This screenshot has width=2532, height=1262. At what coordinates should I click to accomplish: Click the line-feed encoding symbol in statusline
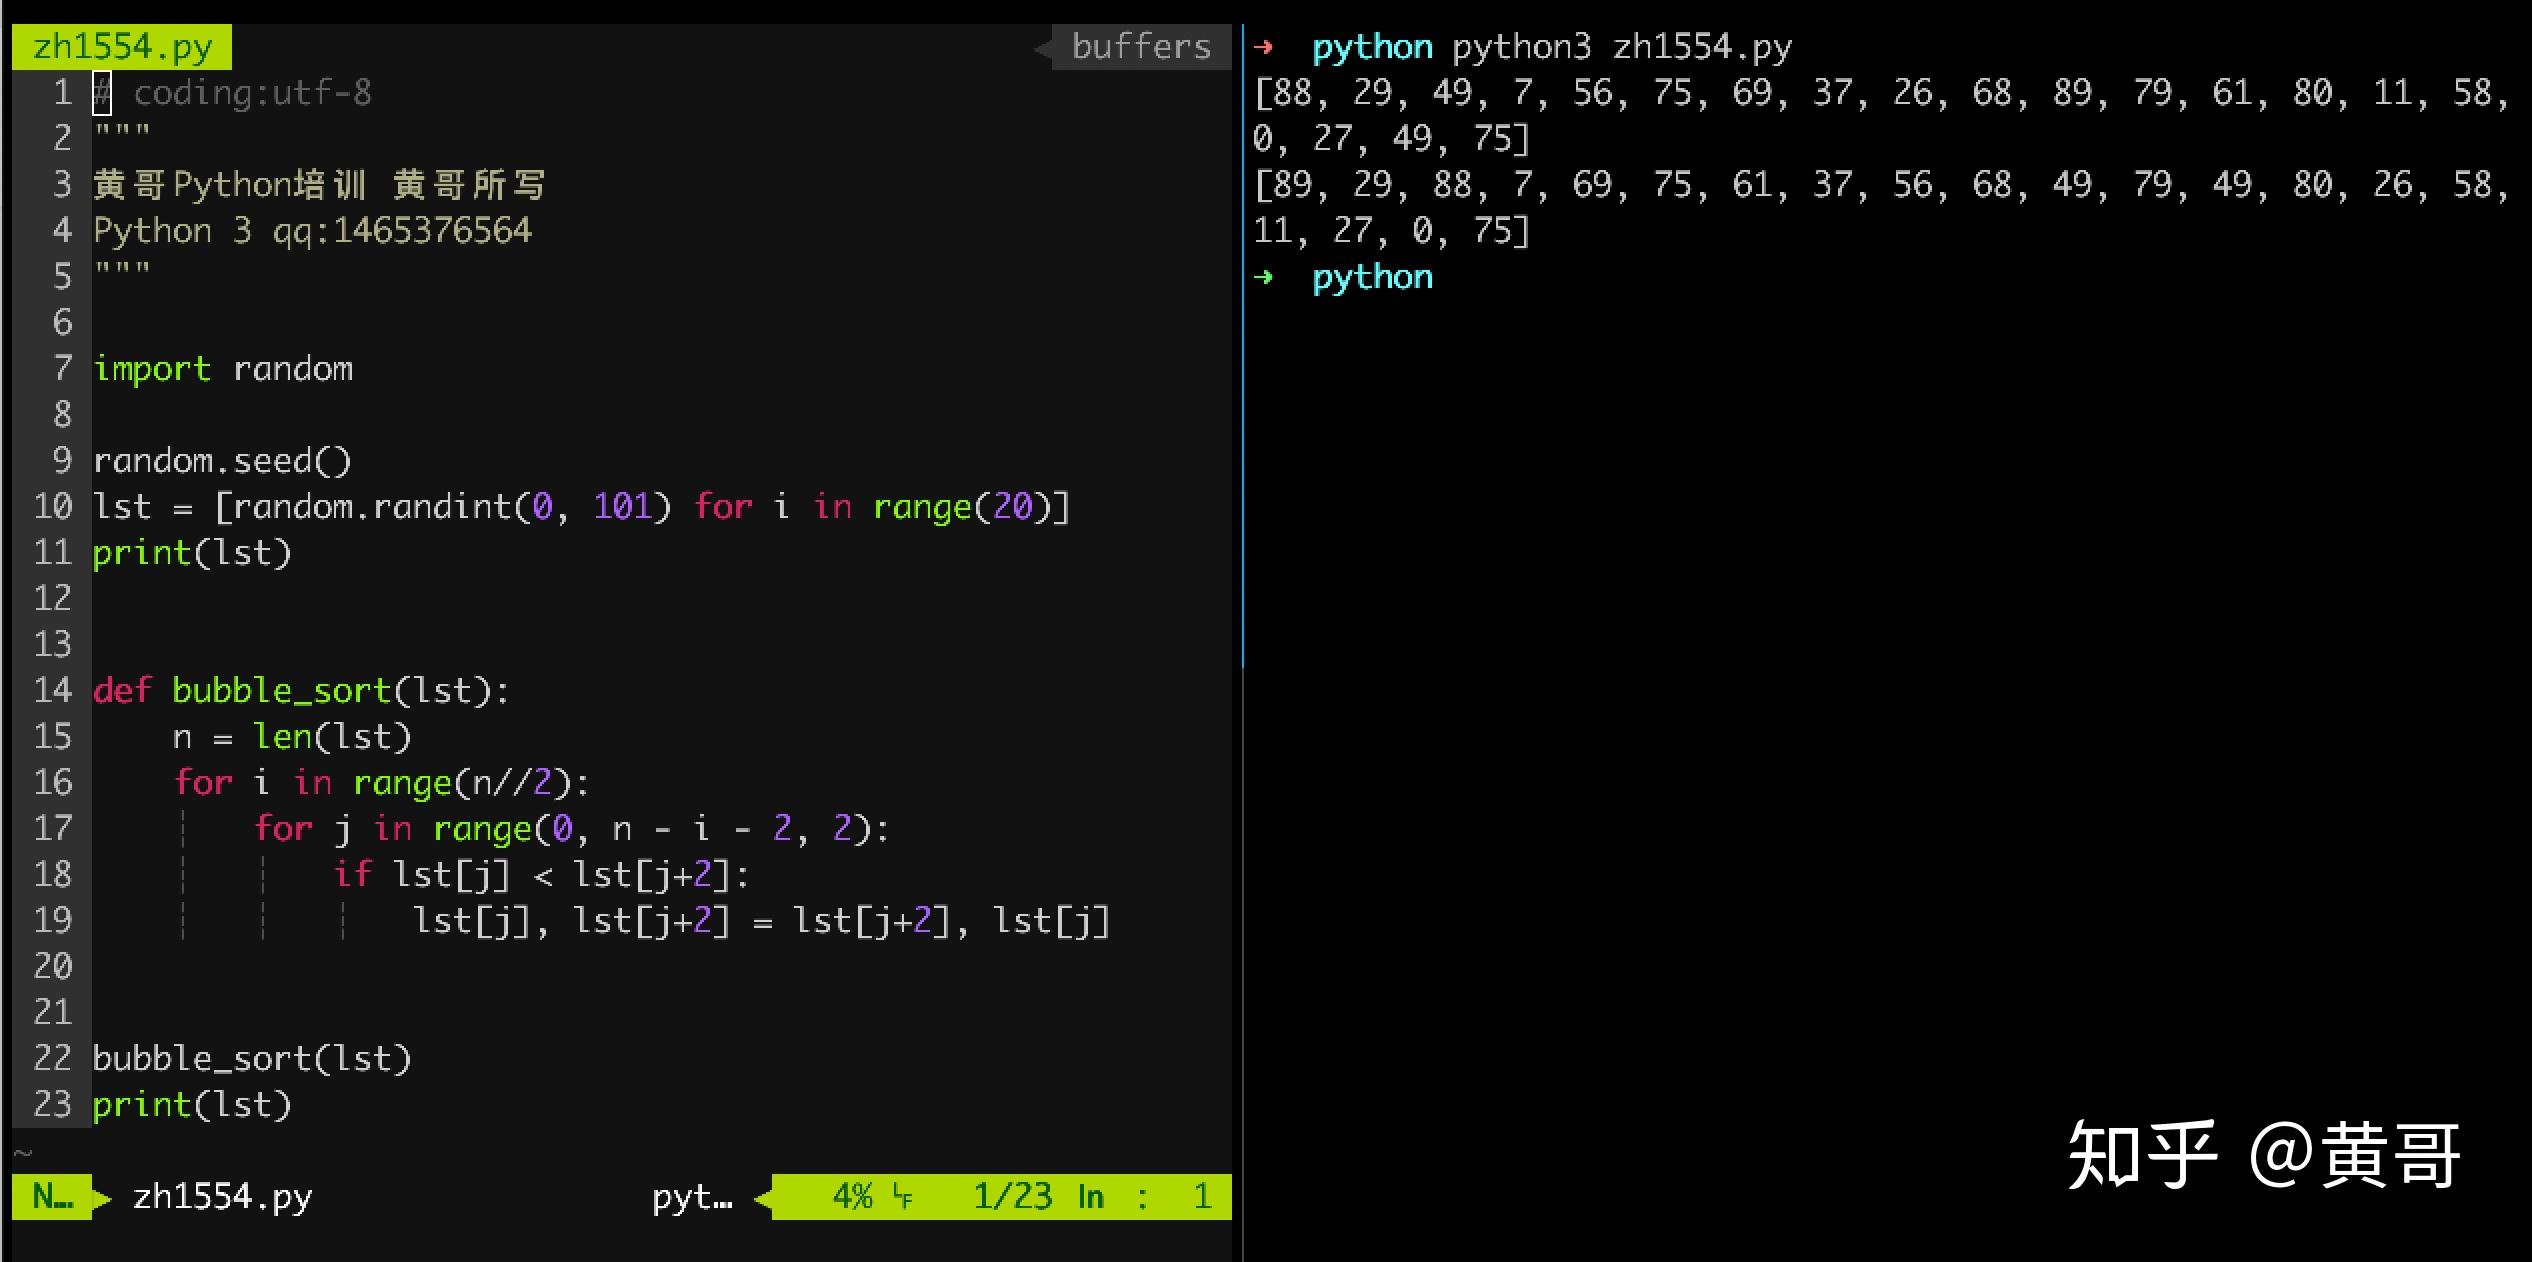903,1195
